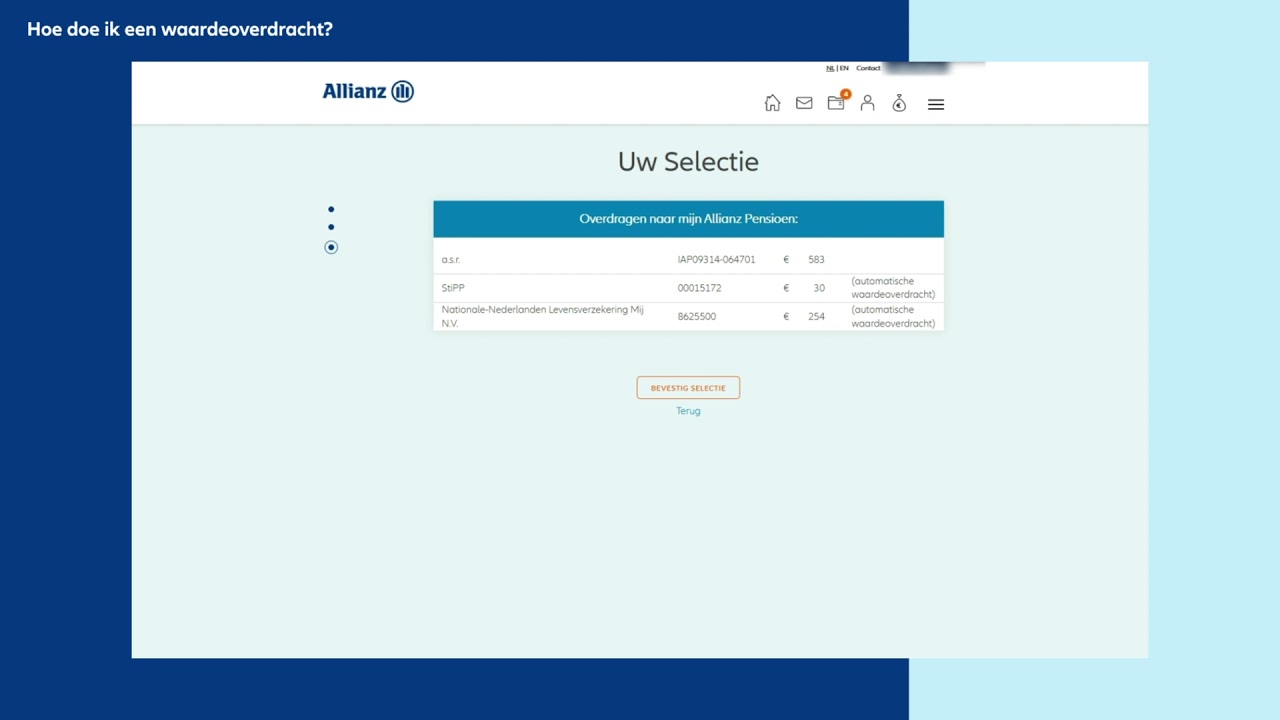
Task: Click policy number 8625500
Action: pos(697,316)
